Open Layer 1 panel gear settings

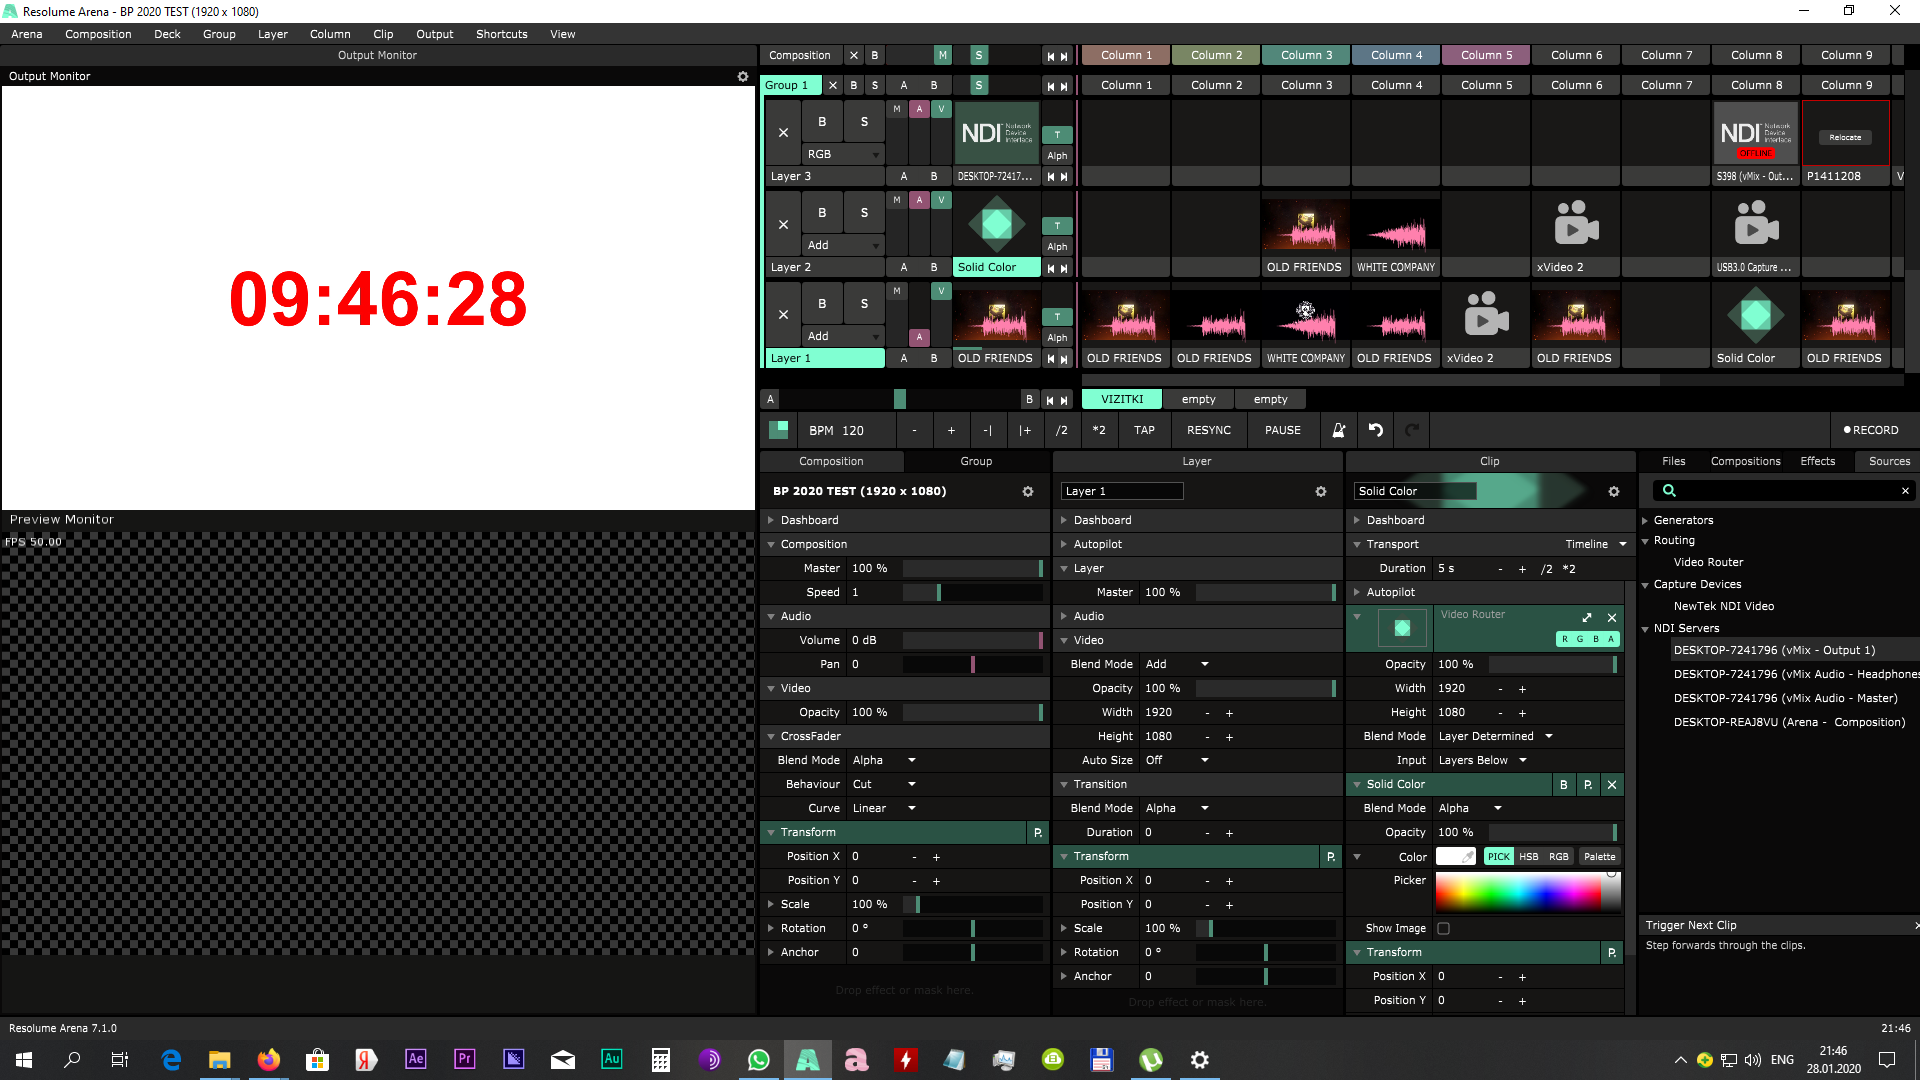[x=1320, y=491]
